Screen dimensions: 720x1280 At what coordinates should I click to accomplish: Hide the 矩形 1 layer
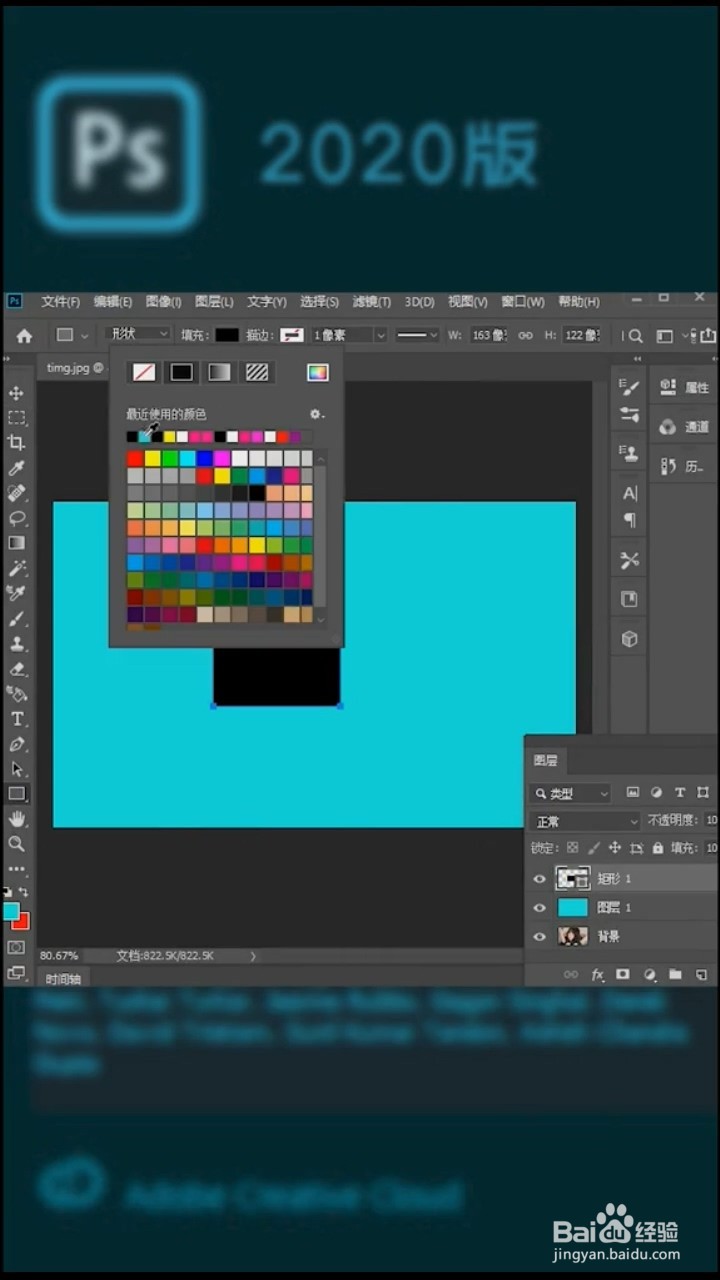[540, 879]
